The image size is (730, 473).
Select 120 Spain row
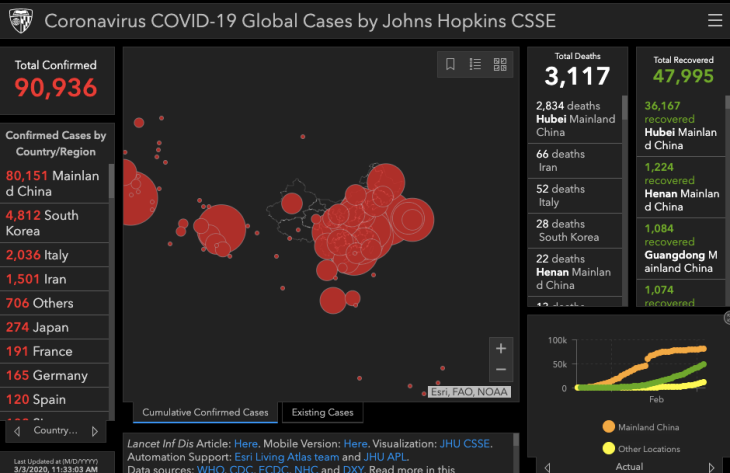pos(54,399)
